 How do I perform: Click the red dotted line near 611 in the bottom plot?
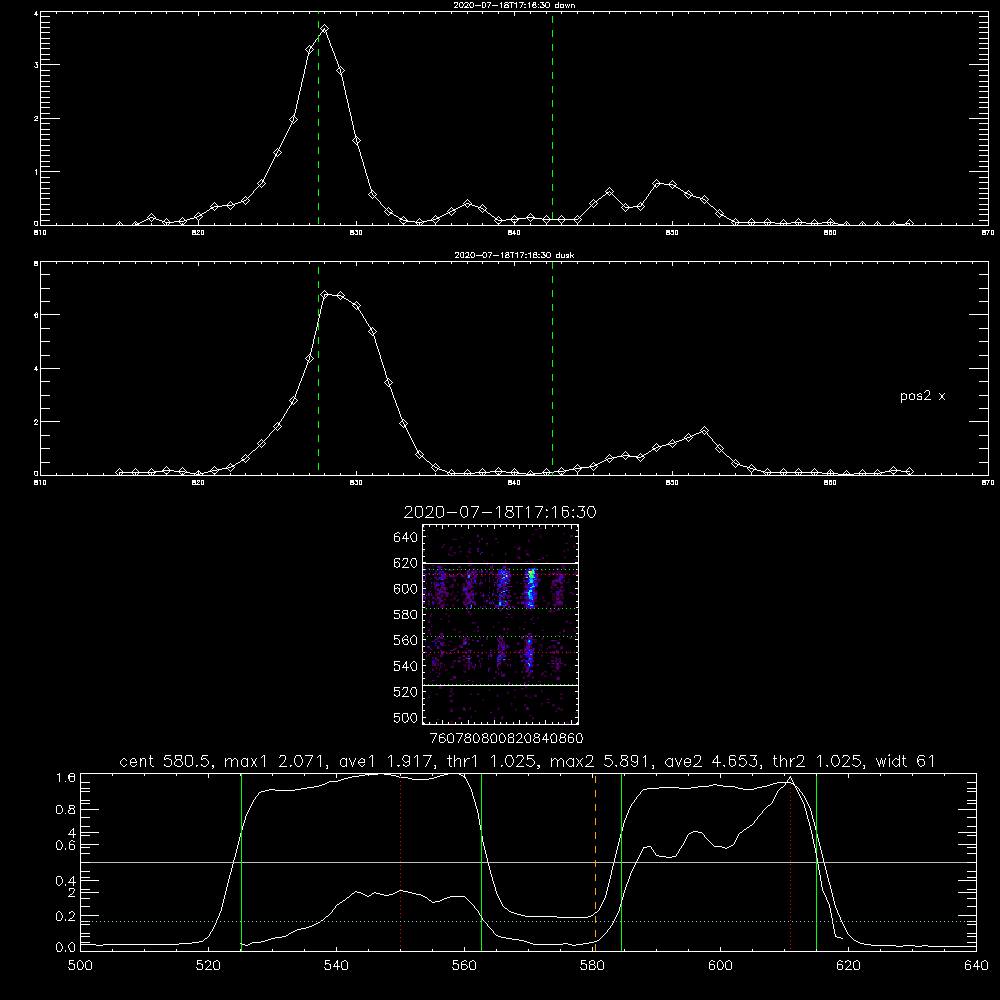click(x=791, y=861)
